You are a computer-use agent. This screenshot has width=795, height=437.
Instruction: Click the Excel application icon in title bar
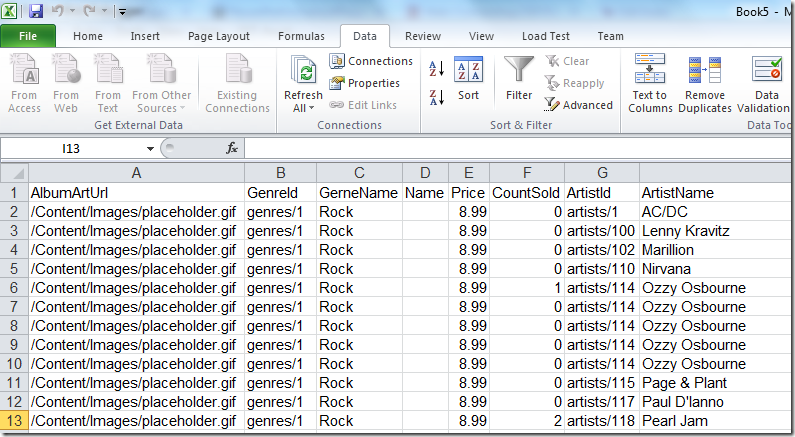9,11
